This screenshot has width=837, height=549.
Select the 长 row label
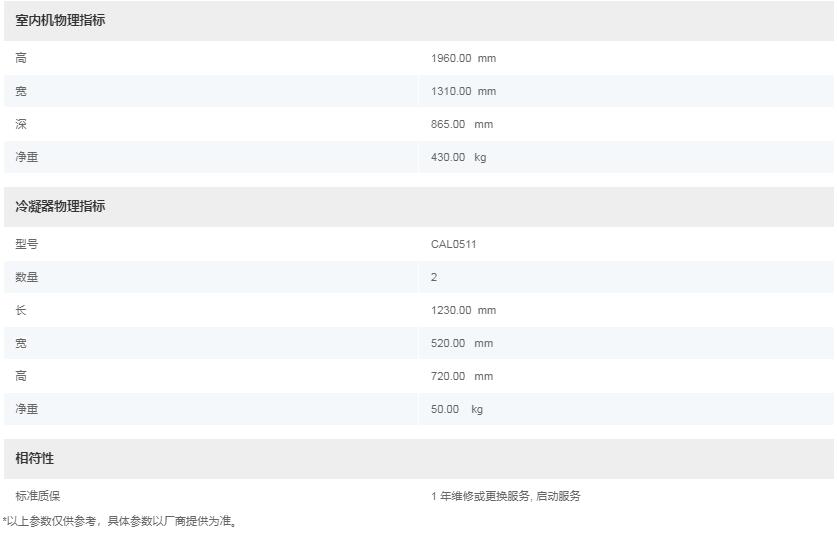pyautogui.click(x=21, y=310)
